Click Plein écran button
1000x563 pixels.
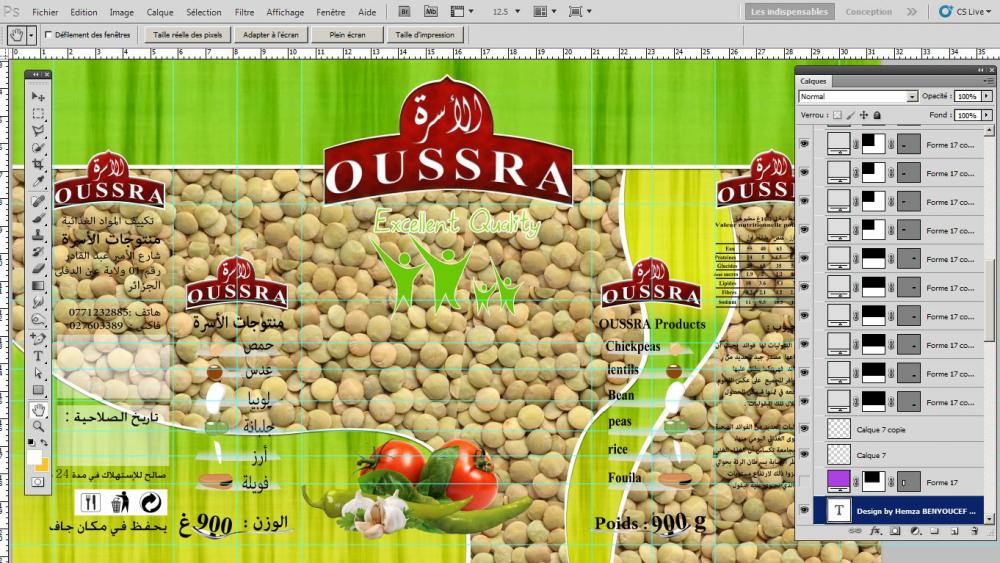[348, 35]
